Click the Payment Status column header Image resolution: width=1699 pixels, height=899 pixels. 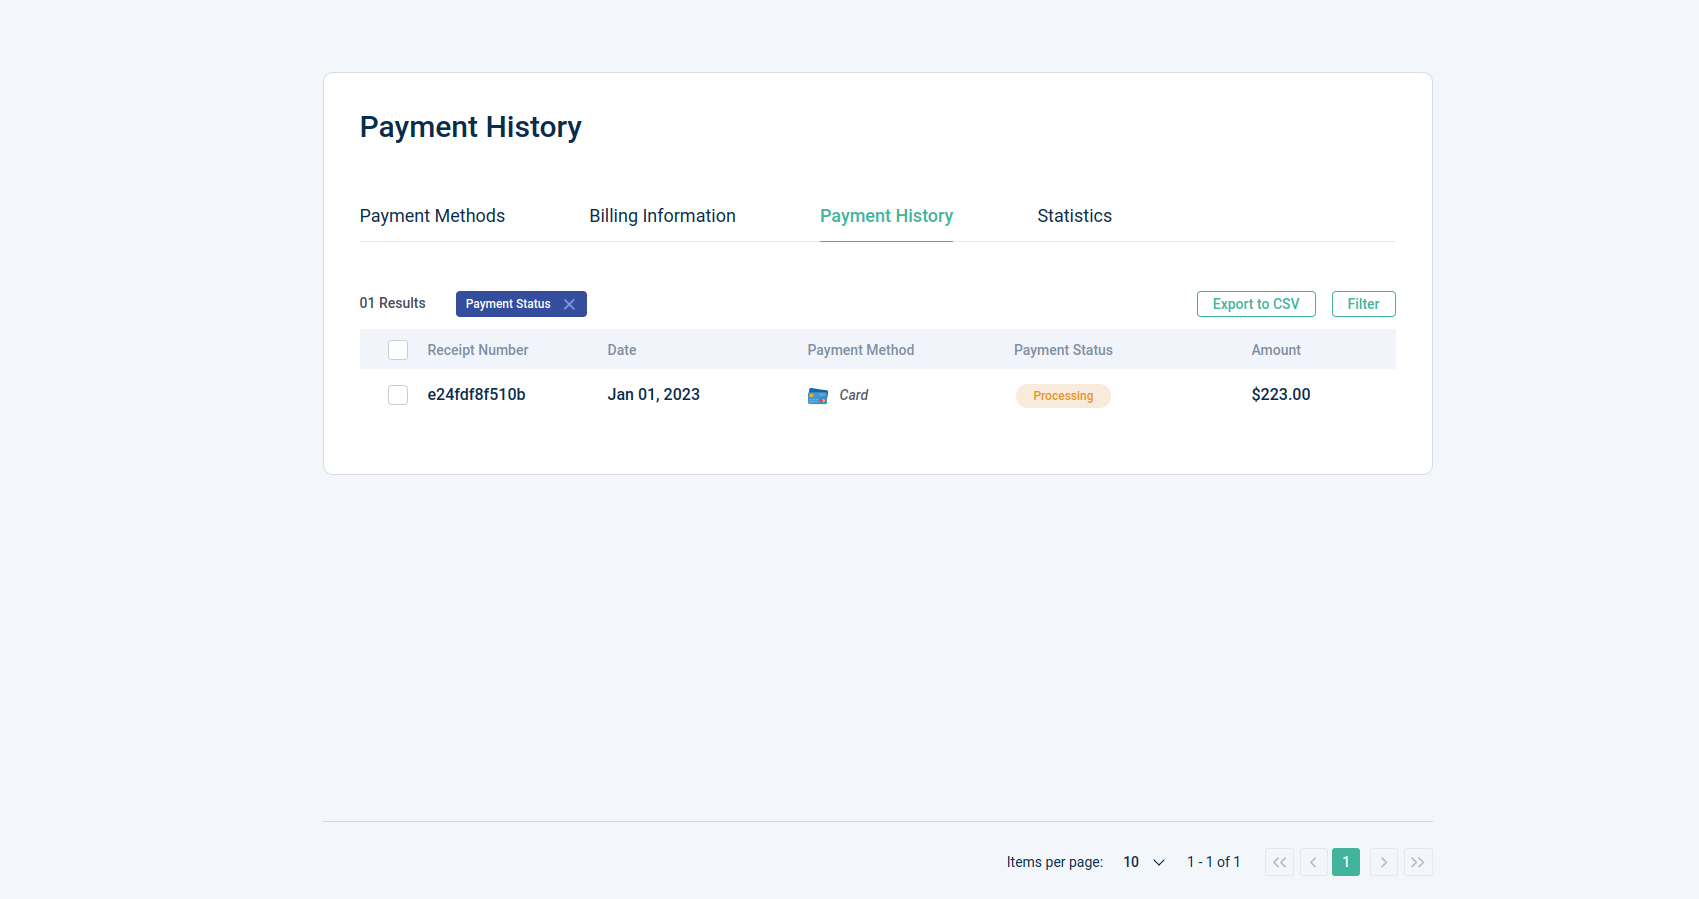click(x=1063, y=350)
